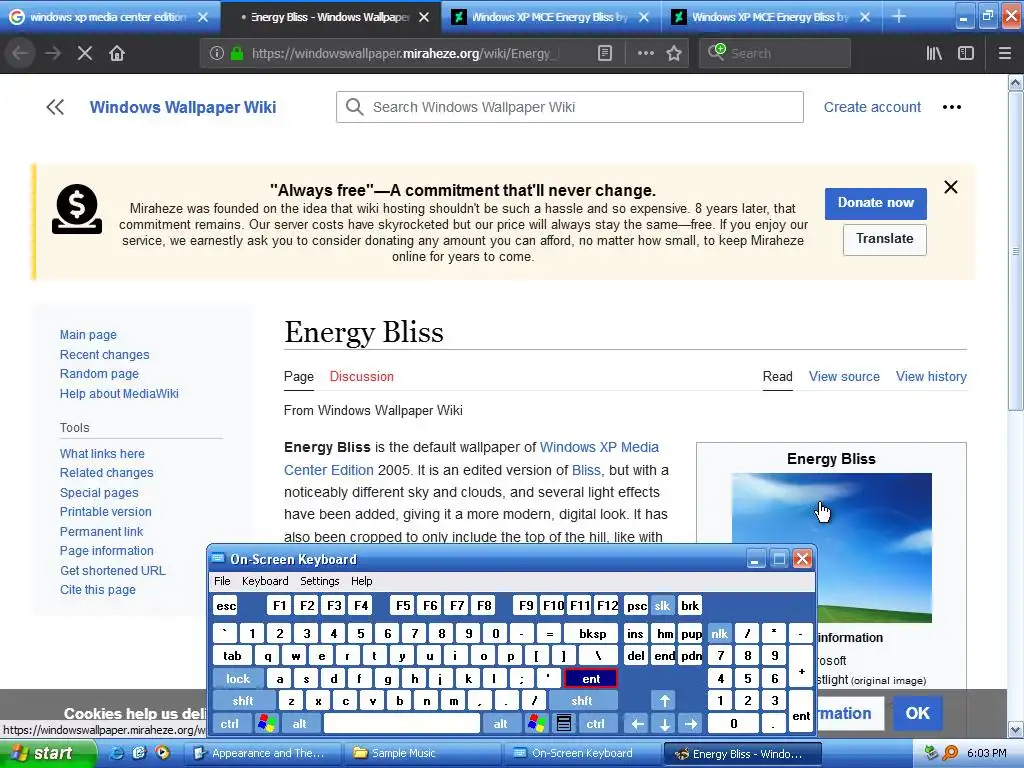The height and width of the screenshot is (768, 1024).
Task: Open the Random page link
Action: click(99, 374)
